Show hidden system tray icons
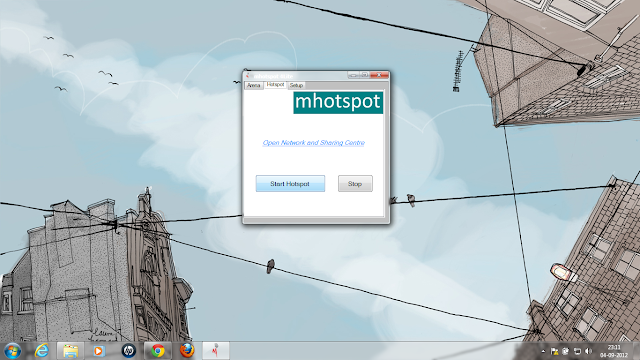The height and width of the screenshot is (360, 640). pos(543,351)
